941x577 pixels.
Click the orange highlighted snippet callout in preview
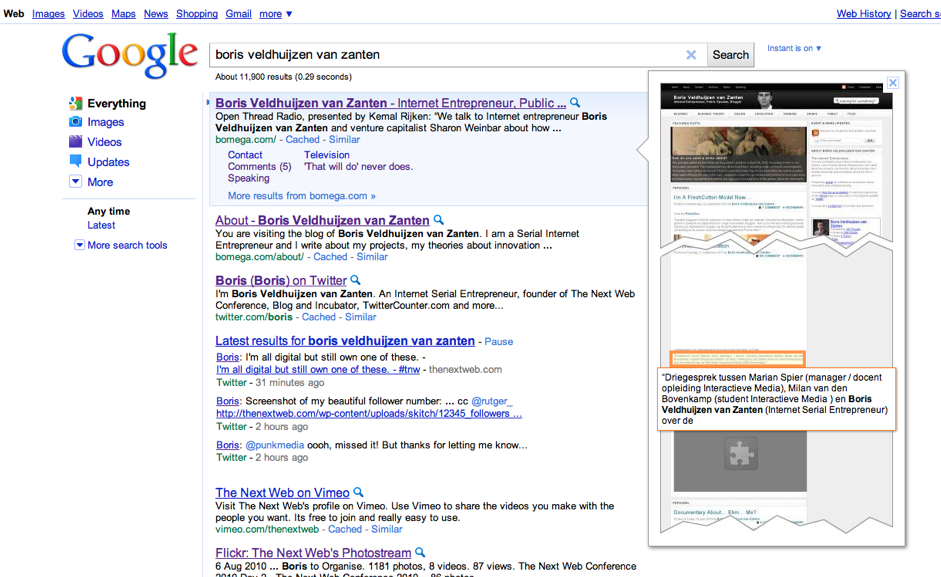click(777, 399)
